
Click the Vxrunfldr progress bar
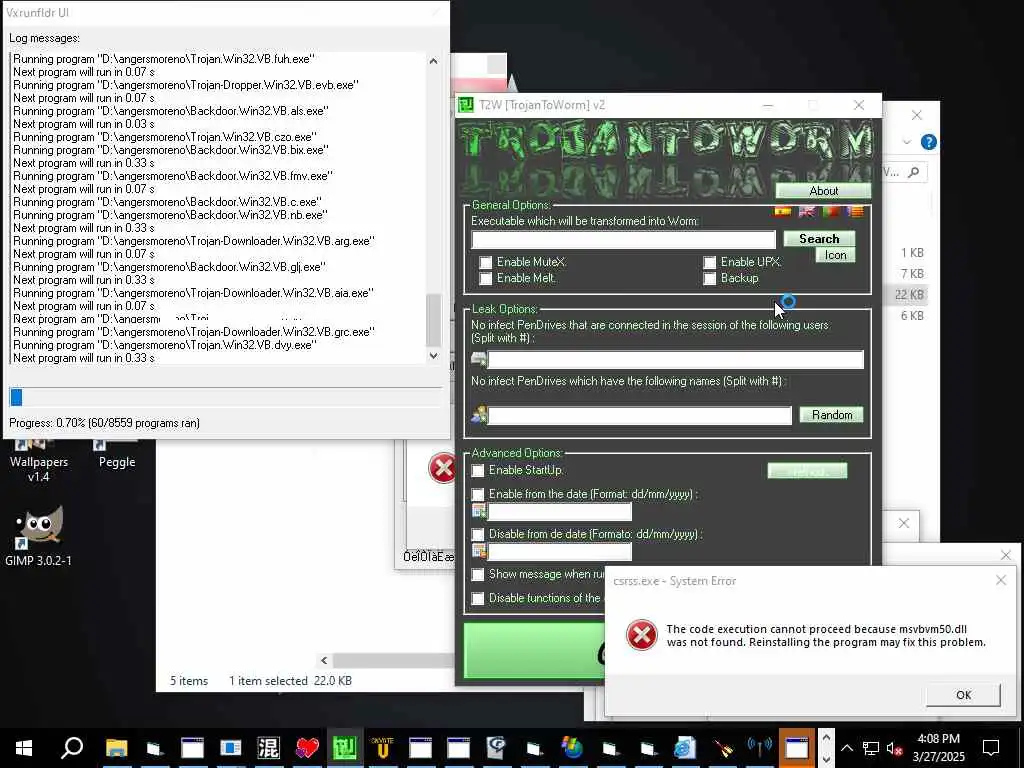coord(225,396)
